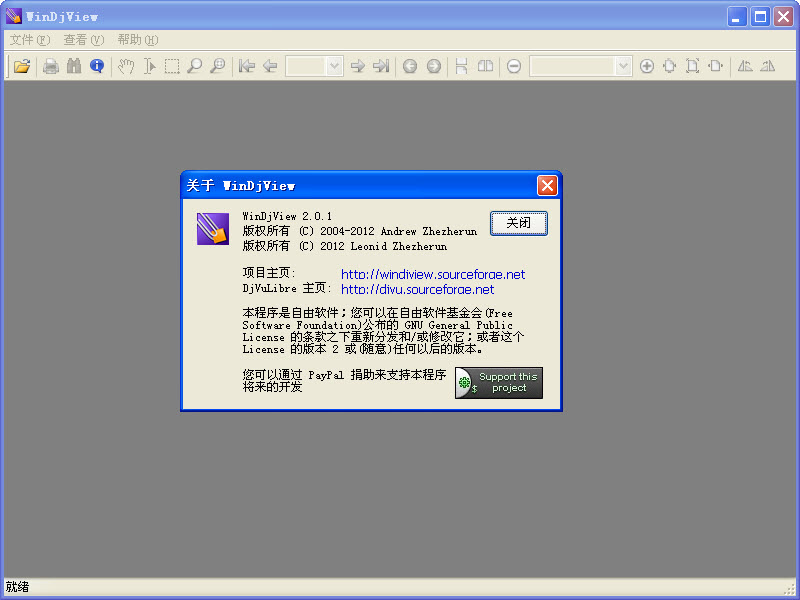
Task: Select the Find binoculars icon
Action: (71, 66)
